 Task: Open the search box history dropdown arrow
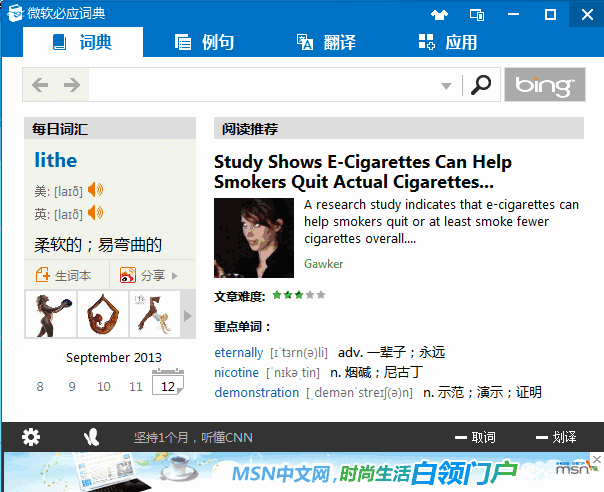pyautogui.click(x=447, y=86)
